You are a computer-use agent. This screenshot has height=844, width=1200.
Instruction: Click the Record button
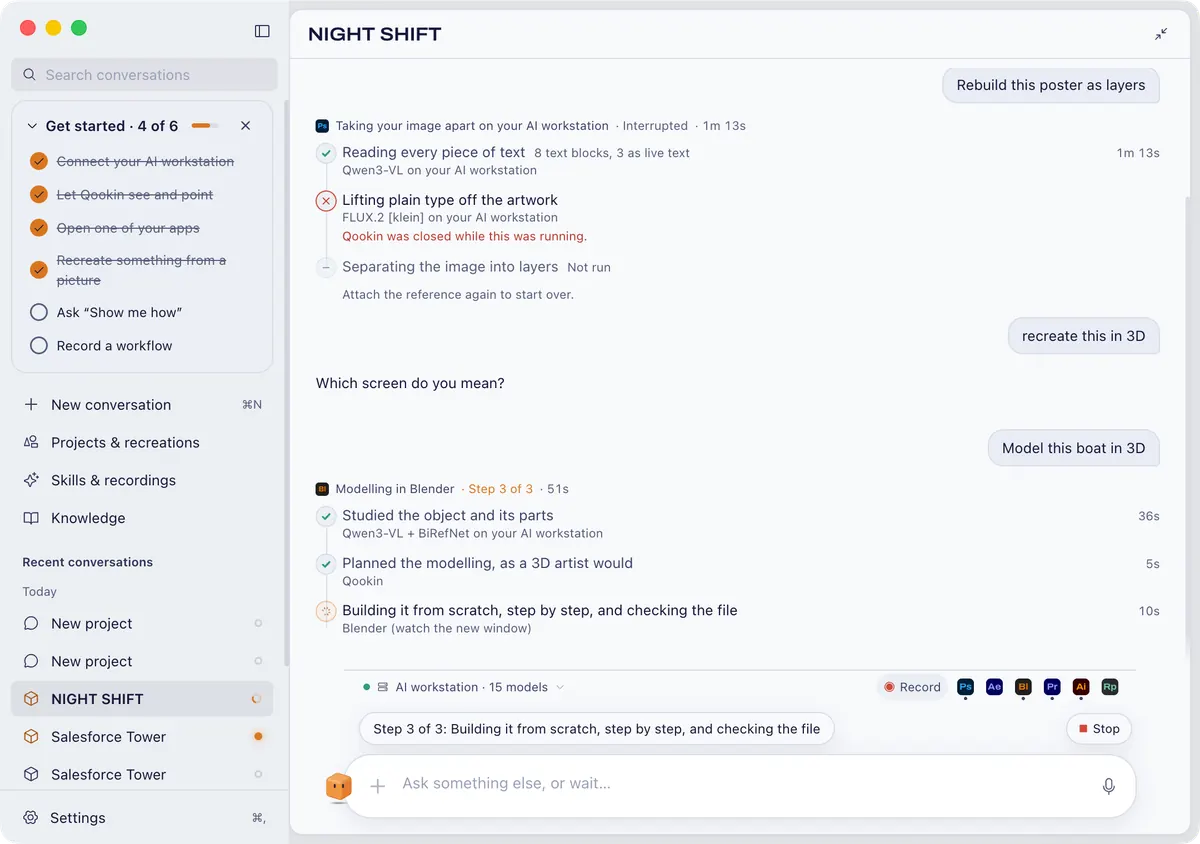(912, 687)
